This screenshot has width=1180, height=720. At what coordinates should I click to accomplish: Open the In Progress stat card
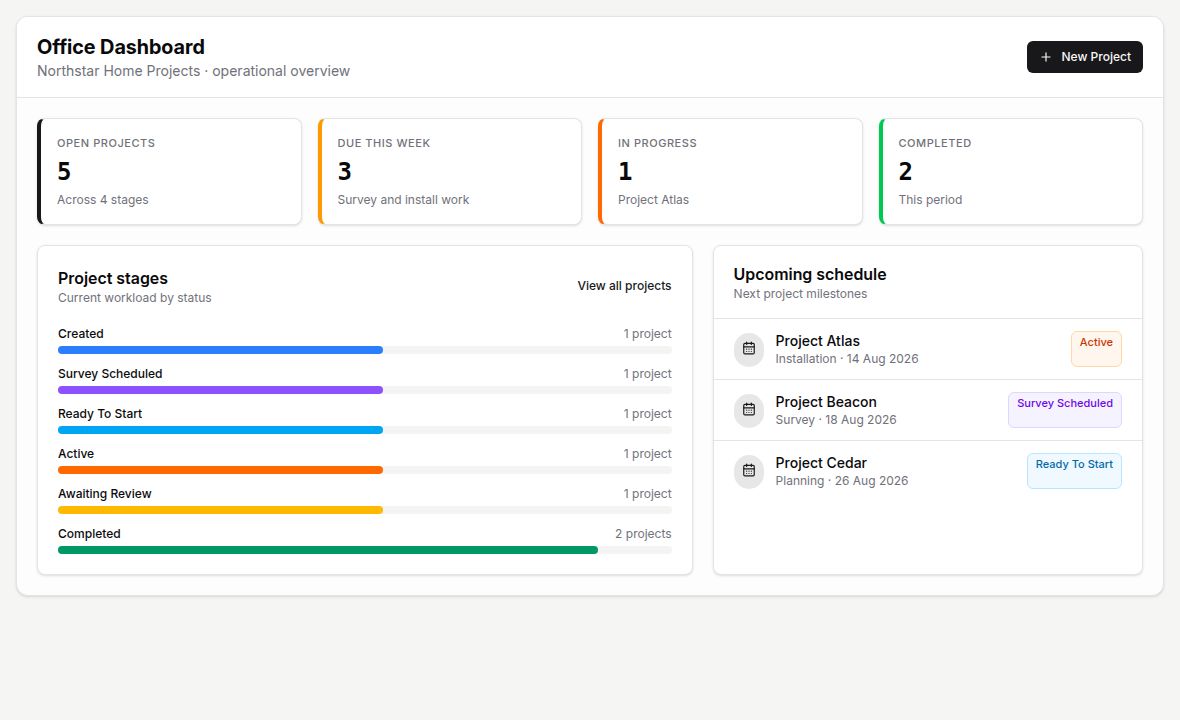[730, 172]
